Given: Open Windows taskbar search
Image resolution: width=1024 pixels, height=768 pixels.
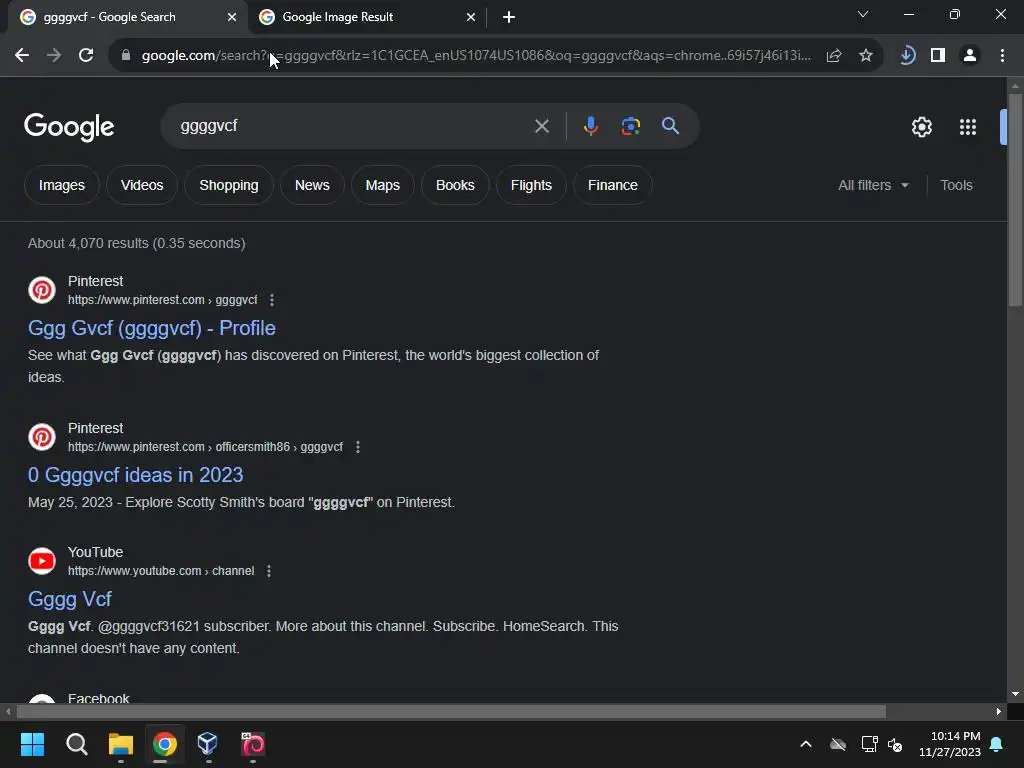Looking at the screenshot, I should (x=77, y=744).
